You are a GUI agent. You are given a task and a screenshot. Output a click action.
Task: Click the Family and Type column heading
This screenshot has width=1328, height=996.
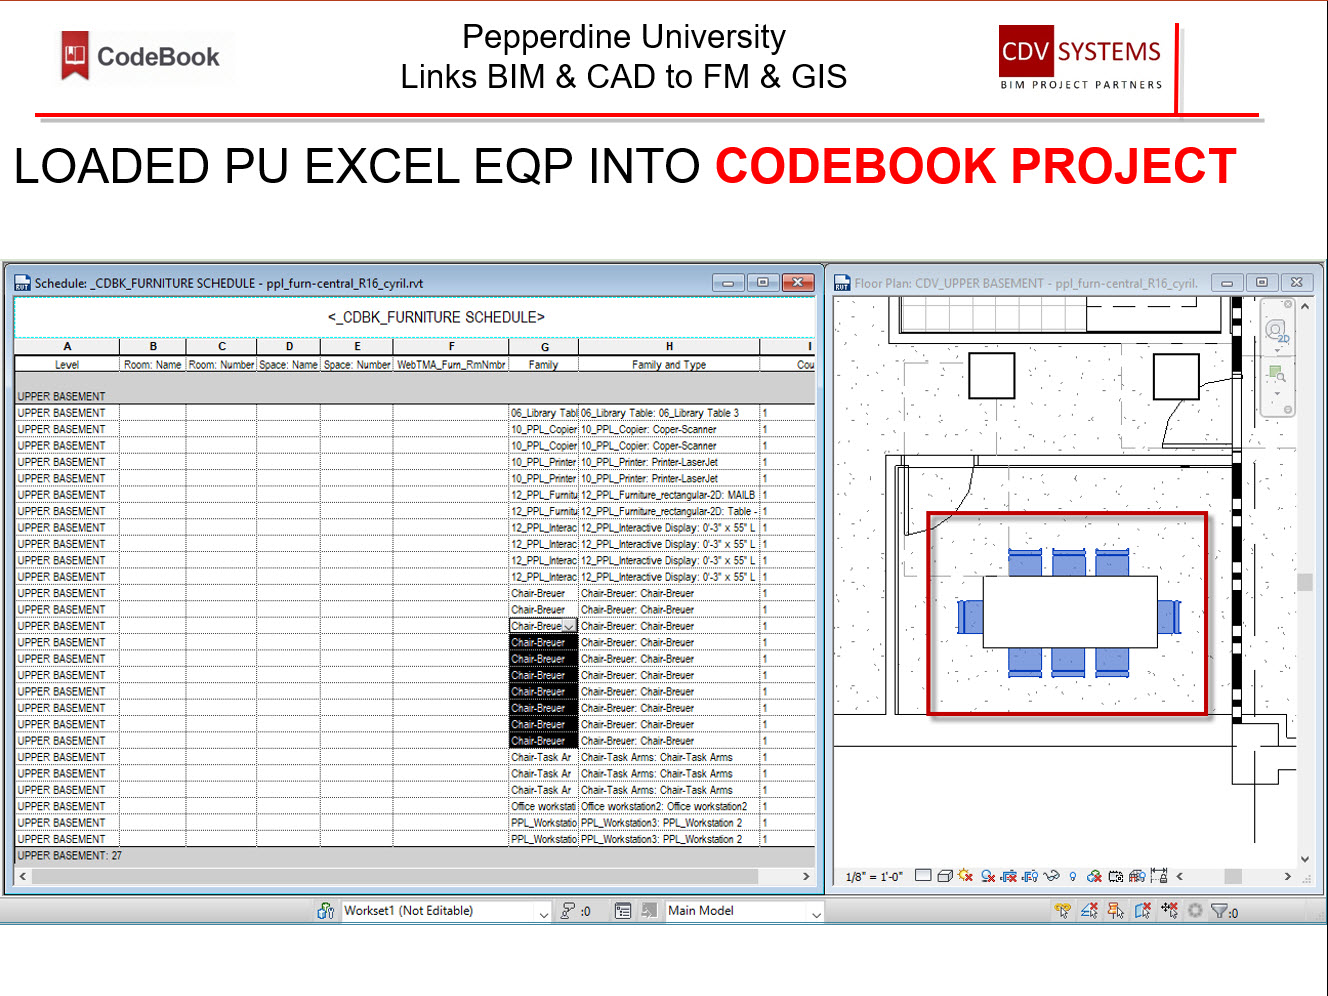click(x=669, y=365)
